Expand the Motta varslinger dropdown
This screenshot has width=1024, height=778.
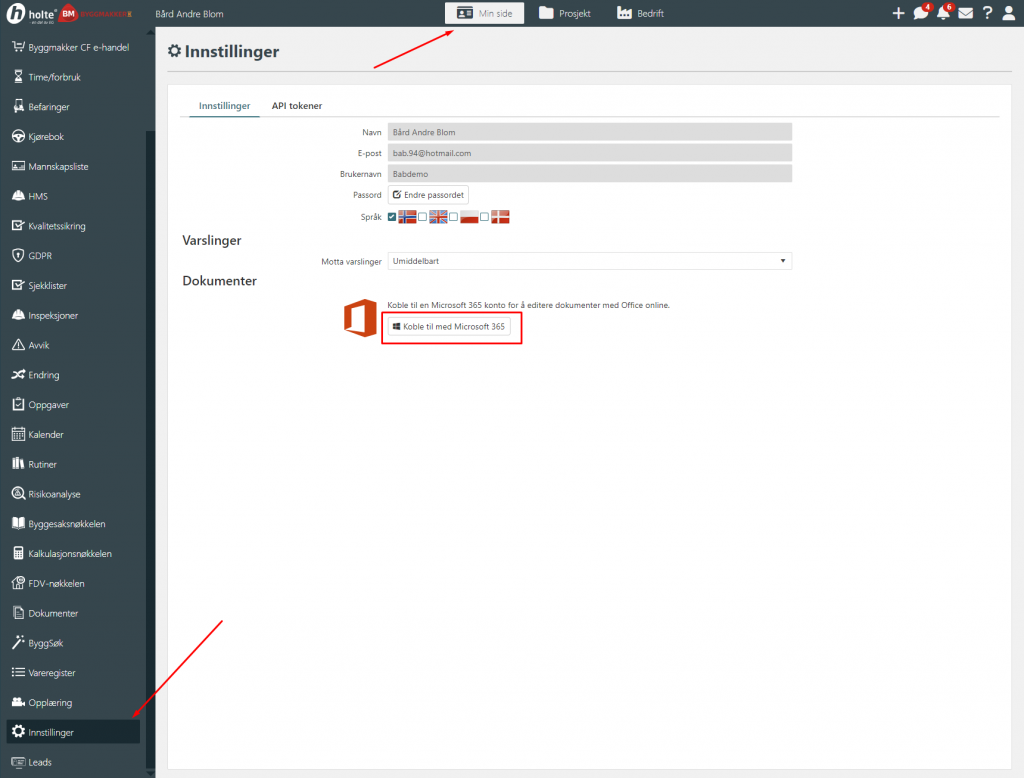click(589, 261)
